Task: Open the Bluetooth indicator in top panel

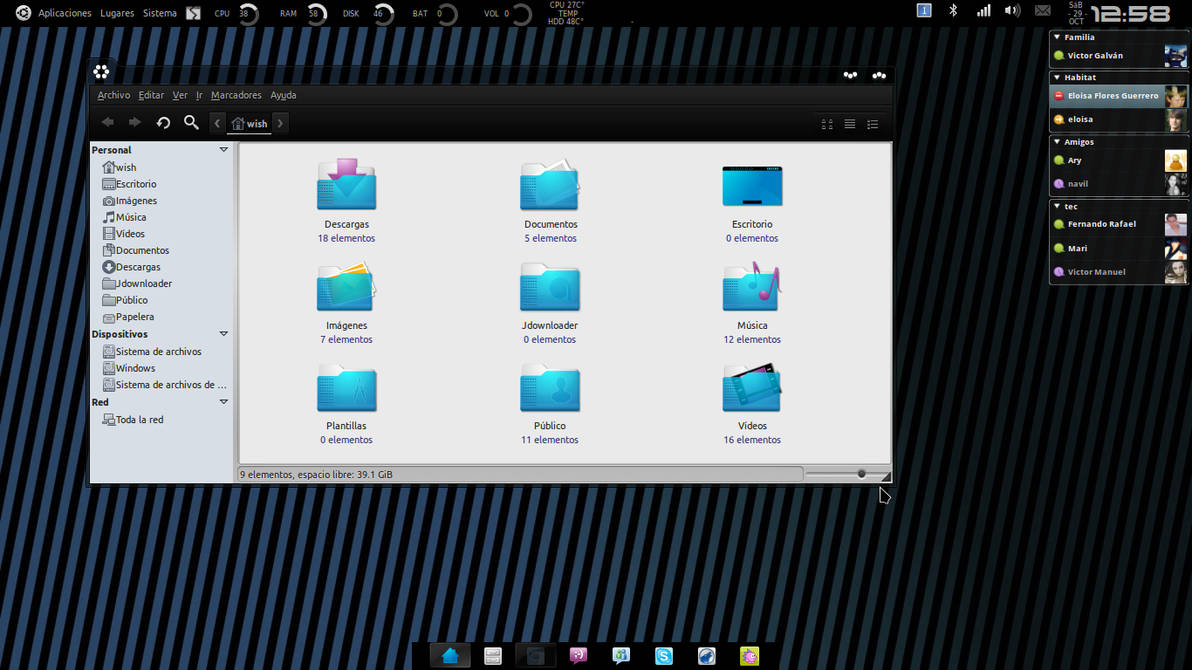Action: 953,11
